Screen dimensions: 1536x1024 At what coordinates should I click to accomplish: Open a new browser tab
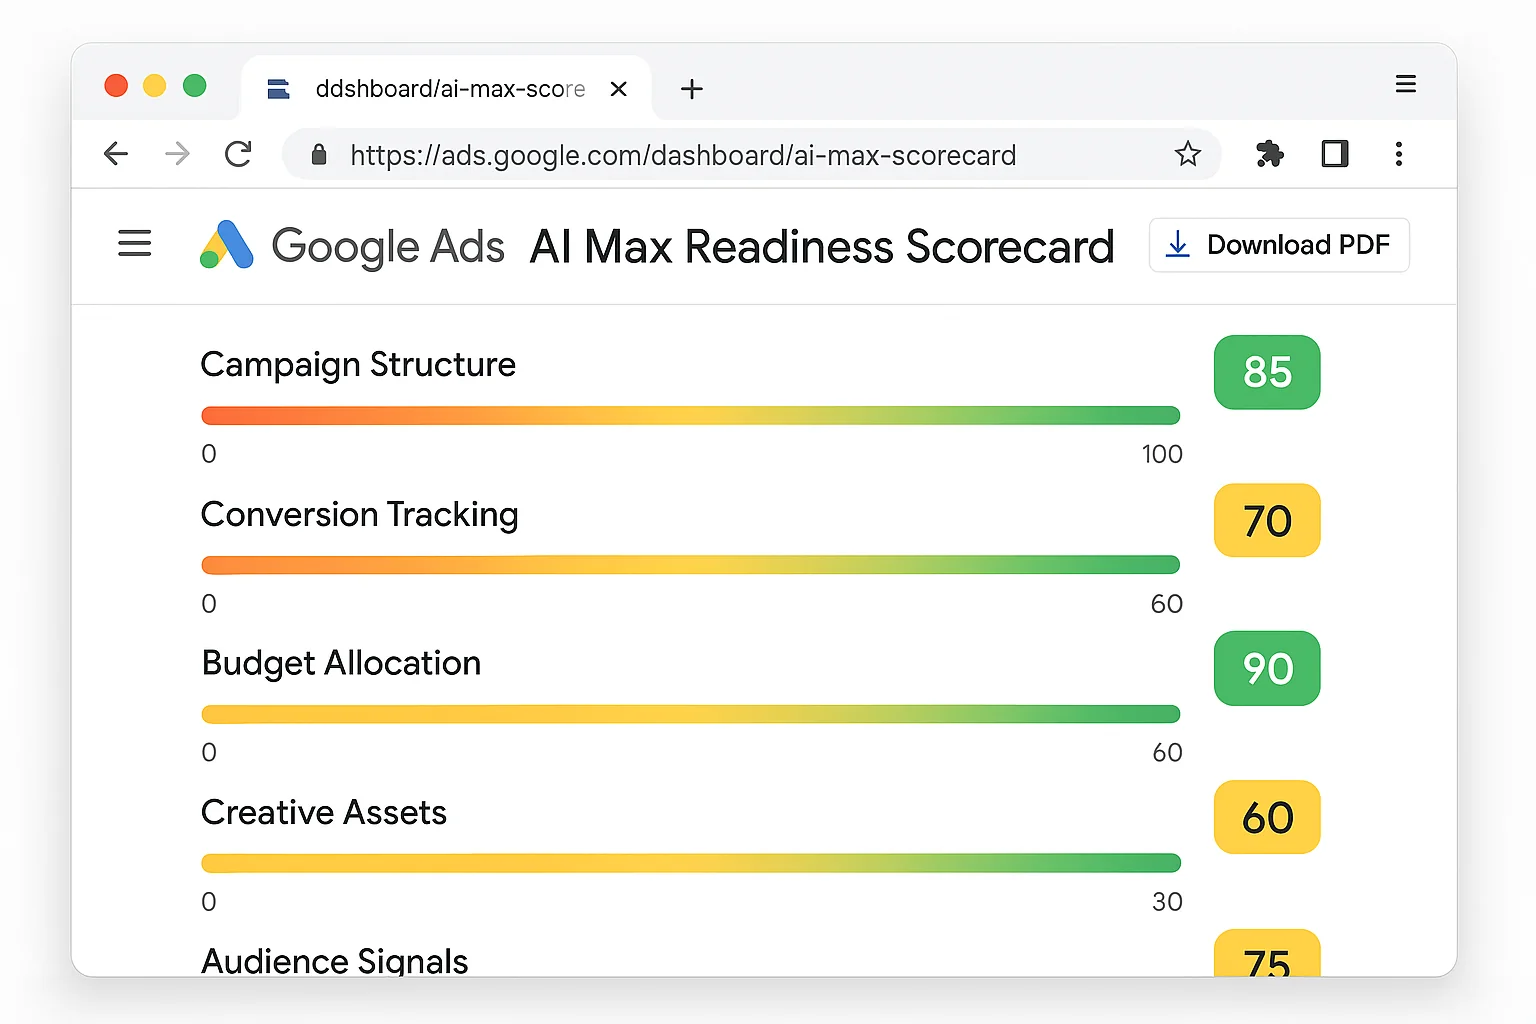point(691,89)
